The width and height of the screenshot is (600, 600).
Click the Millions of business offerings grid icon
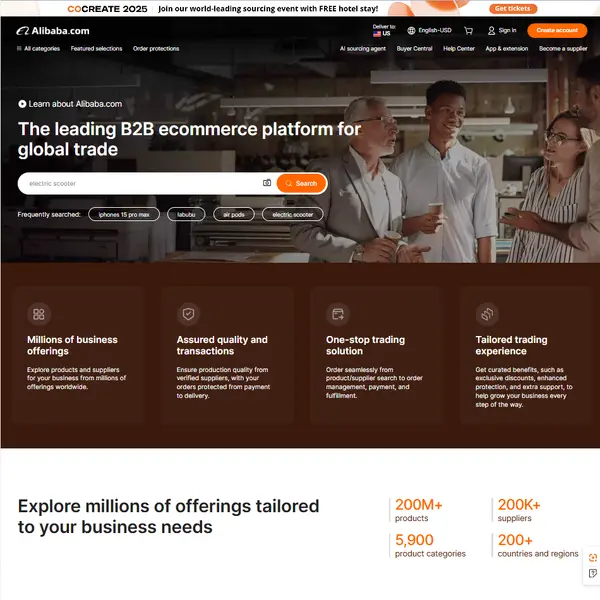point(39,314)
